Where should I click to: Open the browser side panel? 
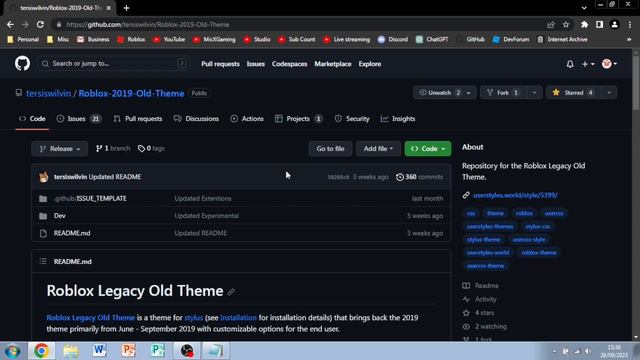pos(599,24)
